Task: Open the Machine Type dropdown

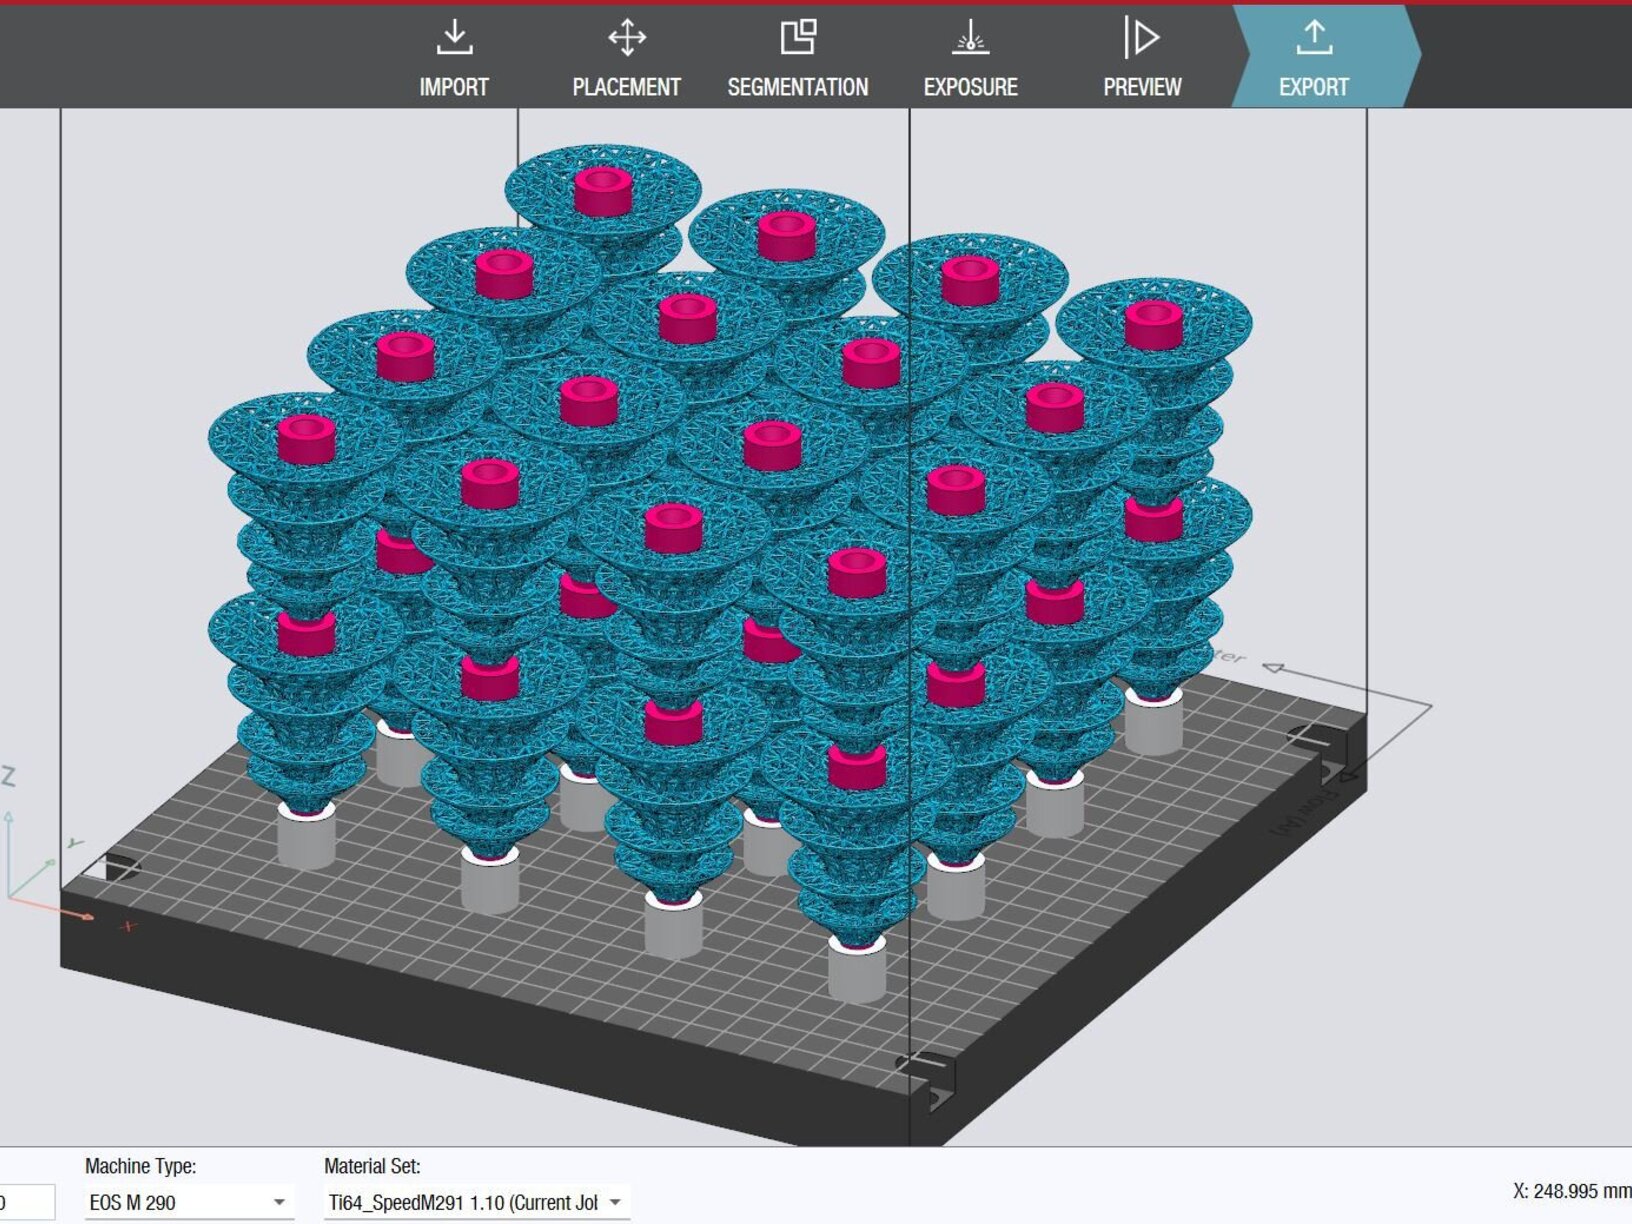Action: pos(278,1202)
